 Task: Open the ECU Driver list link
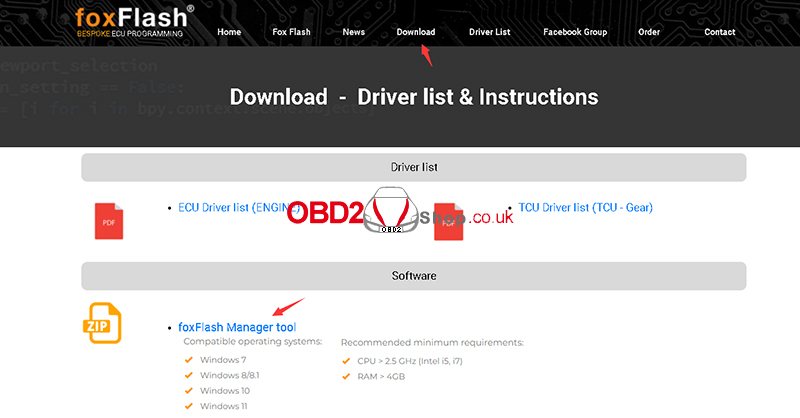(237, 207)
